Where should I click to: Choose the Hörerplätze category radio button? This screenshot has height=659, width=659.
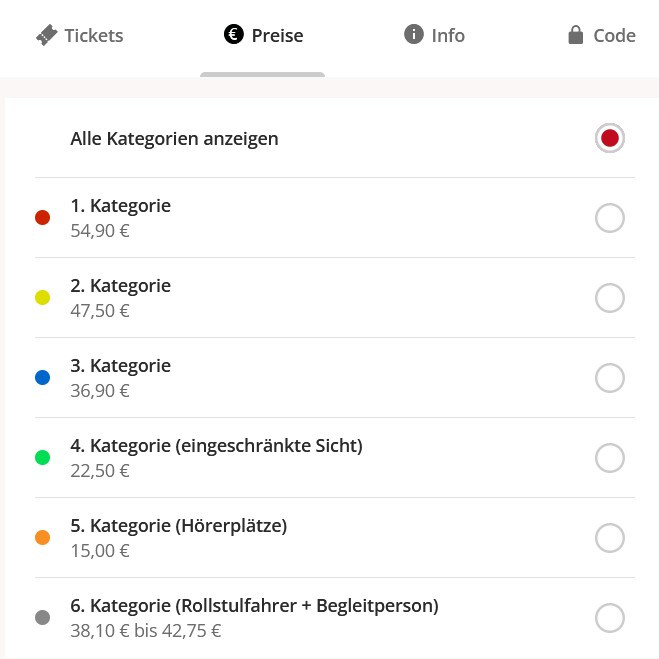(610, 538)
